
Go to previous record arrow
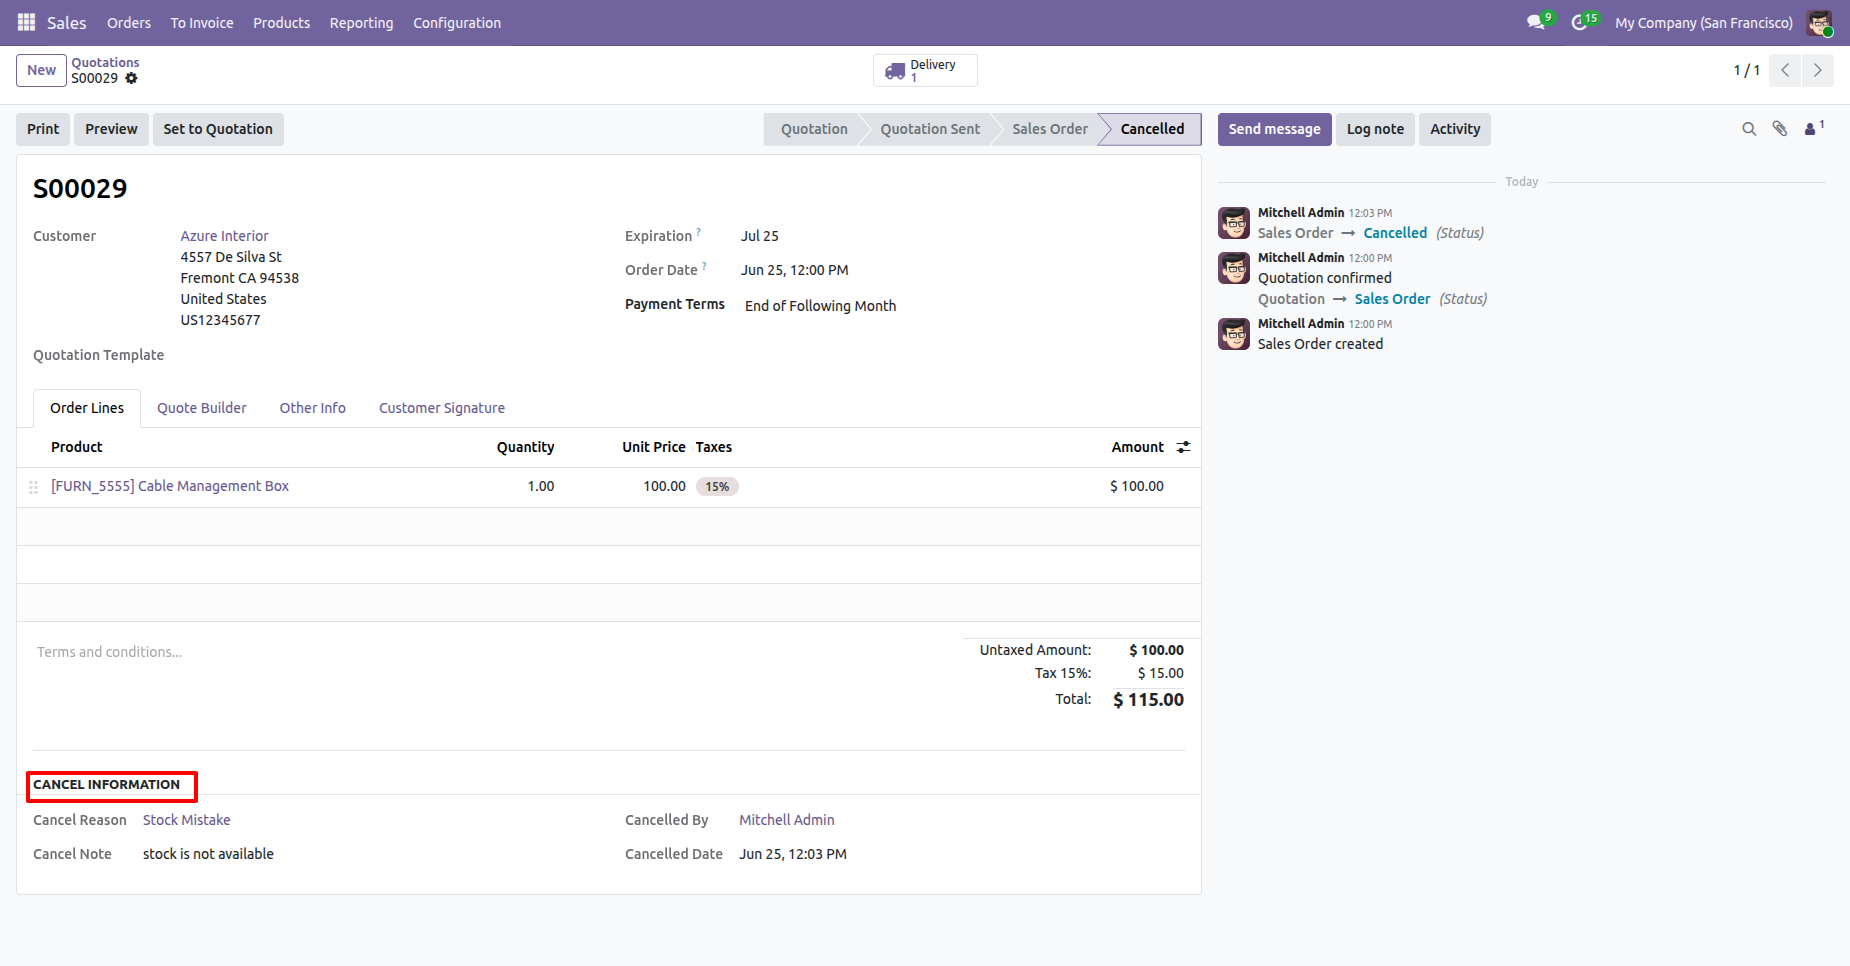pos(1785,70)
